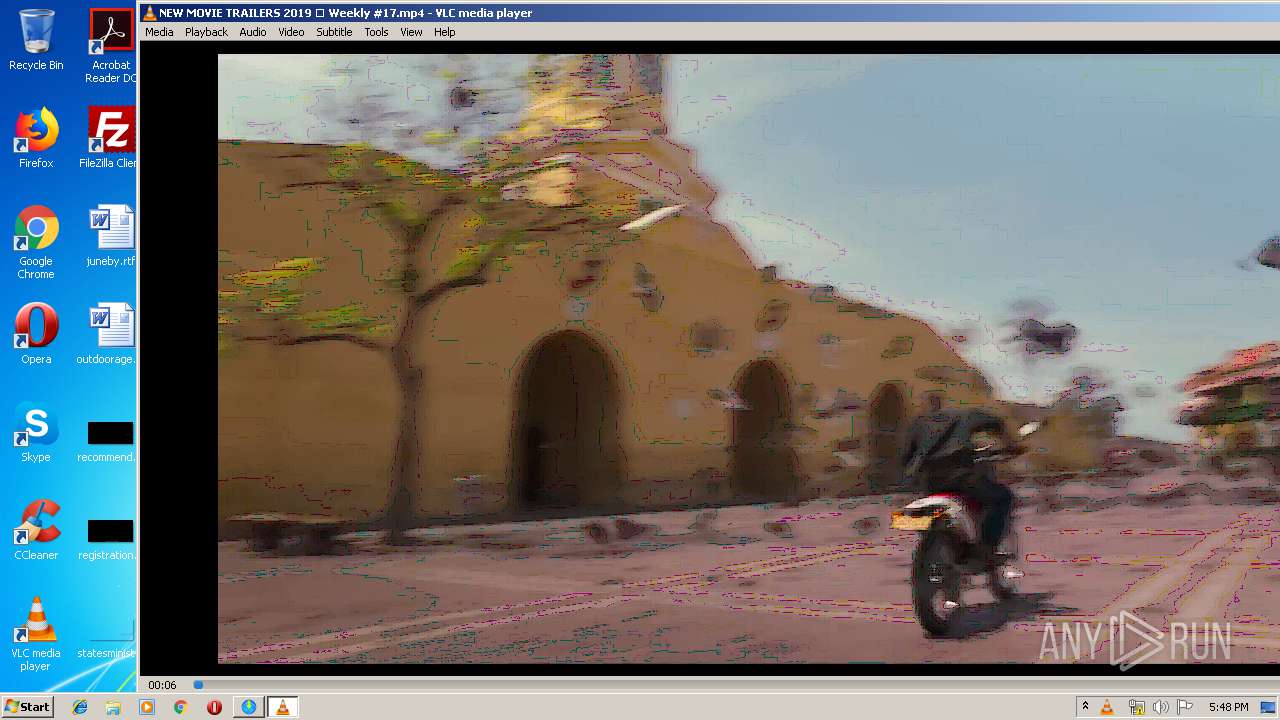Launch Internet Explorer from taskbar
Viewport: 1280px width, 720px height.
(80, 707)
